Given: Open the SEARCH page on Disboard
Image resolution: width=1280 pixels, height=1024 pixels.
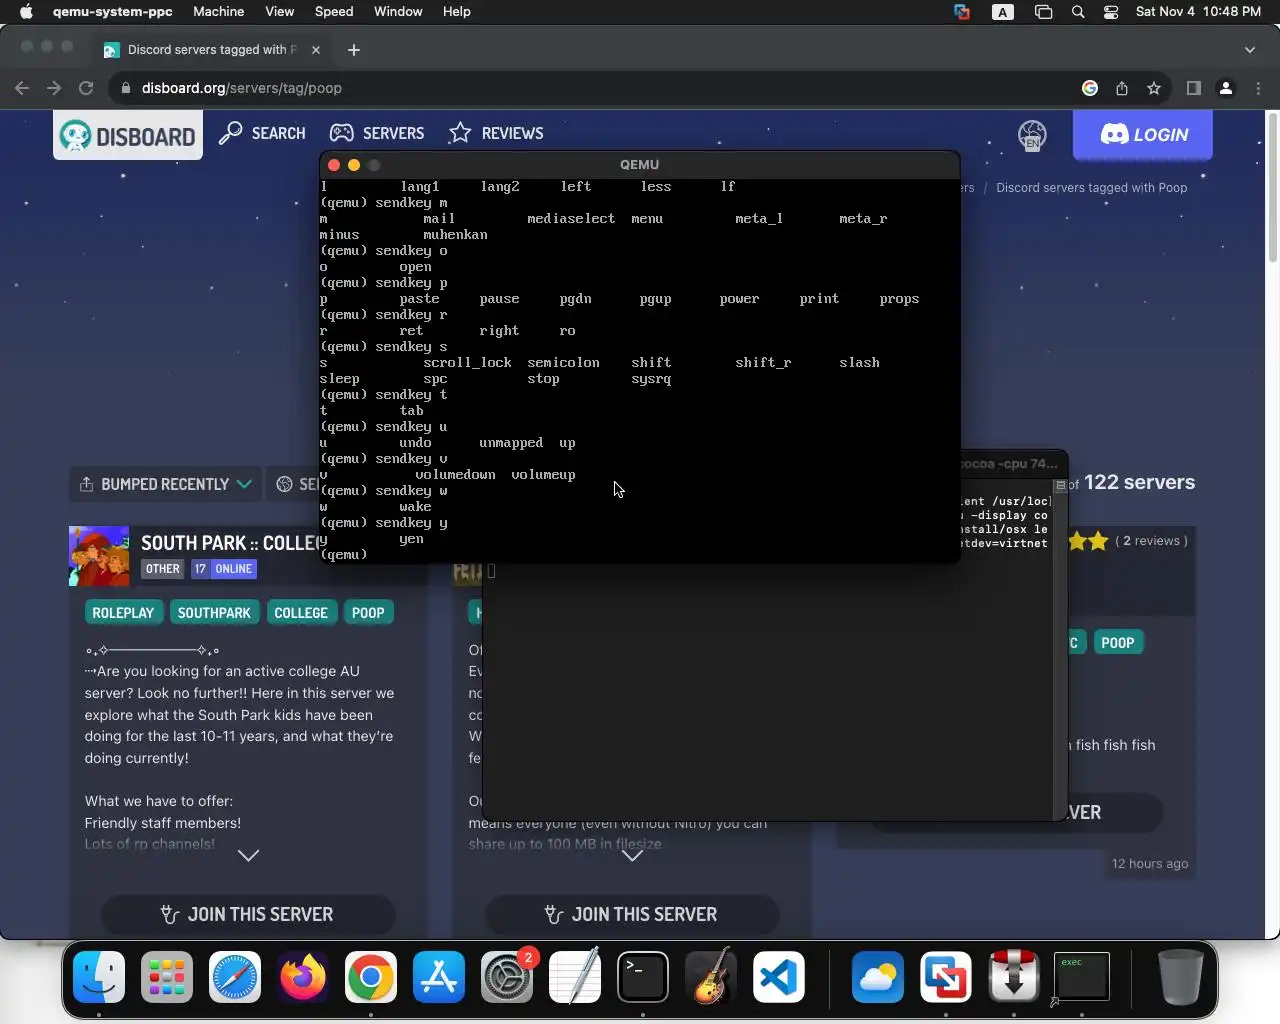Looking at the screenshot, I should 262,133.
